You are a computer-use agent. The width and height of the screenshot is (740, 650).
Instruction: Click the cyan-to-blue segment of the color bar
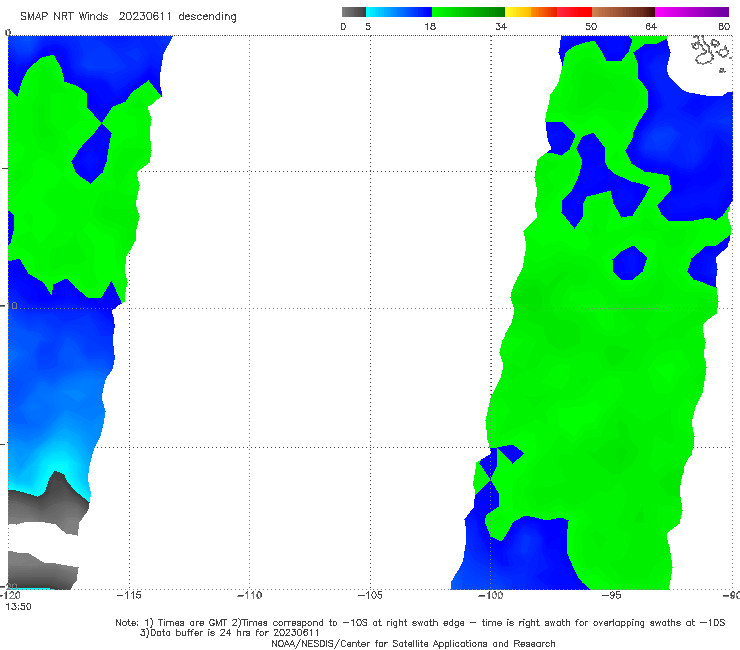tap(399, 12)
